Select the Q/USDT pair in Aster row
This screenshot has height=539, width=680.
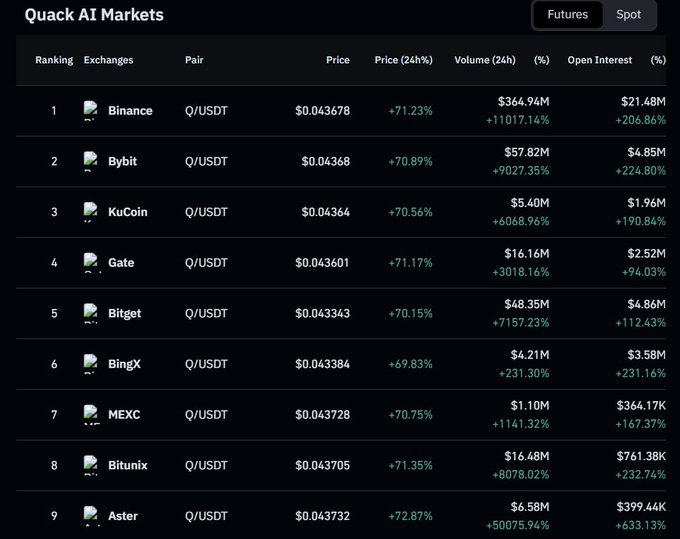206,516
